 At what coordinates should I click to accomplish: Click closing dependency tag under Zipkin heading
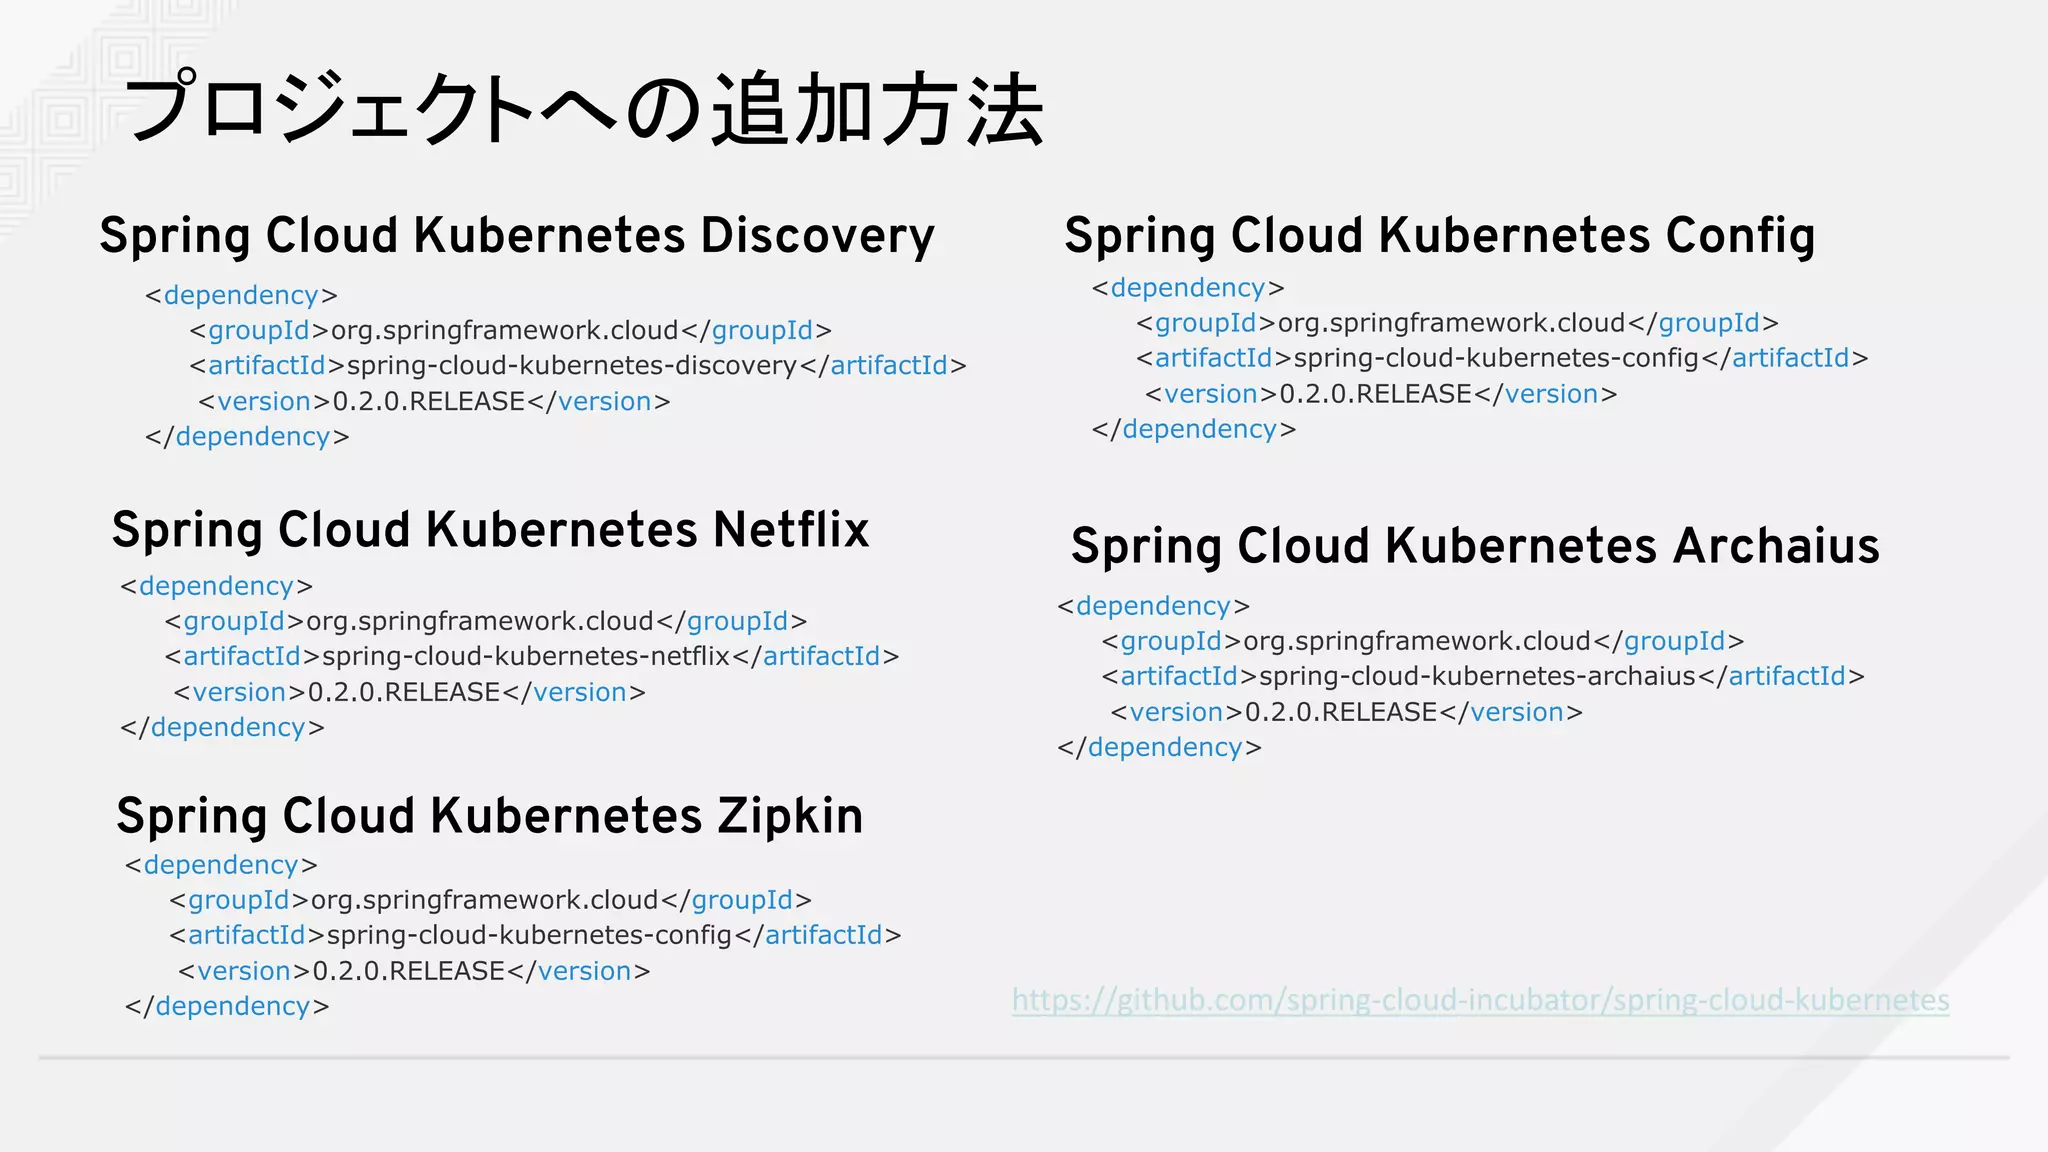tap(227, 1007)
